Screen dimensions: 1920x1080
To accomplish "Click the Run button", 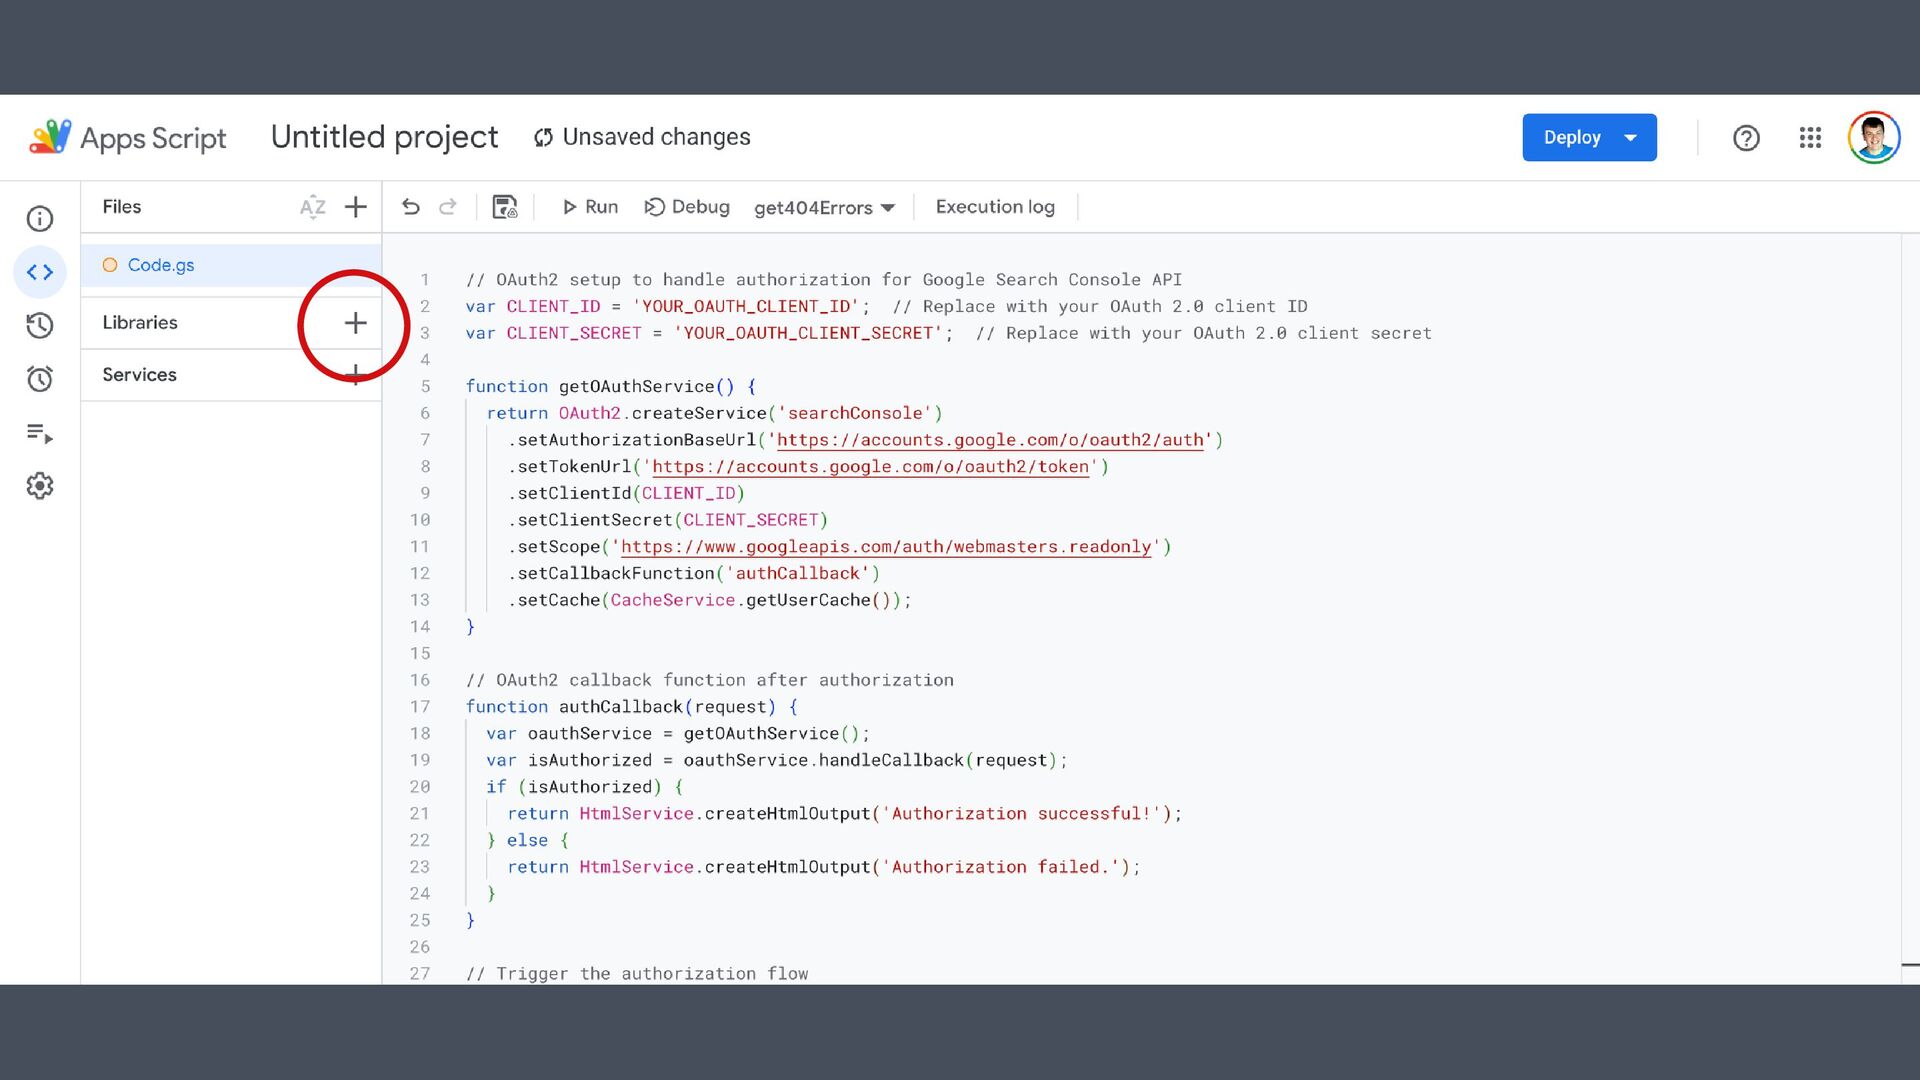I will point(590,207).
